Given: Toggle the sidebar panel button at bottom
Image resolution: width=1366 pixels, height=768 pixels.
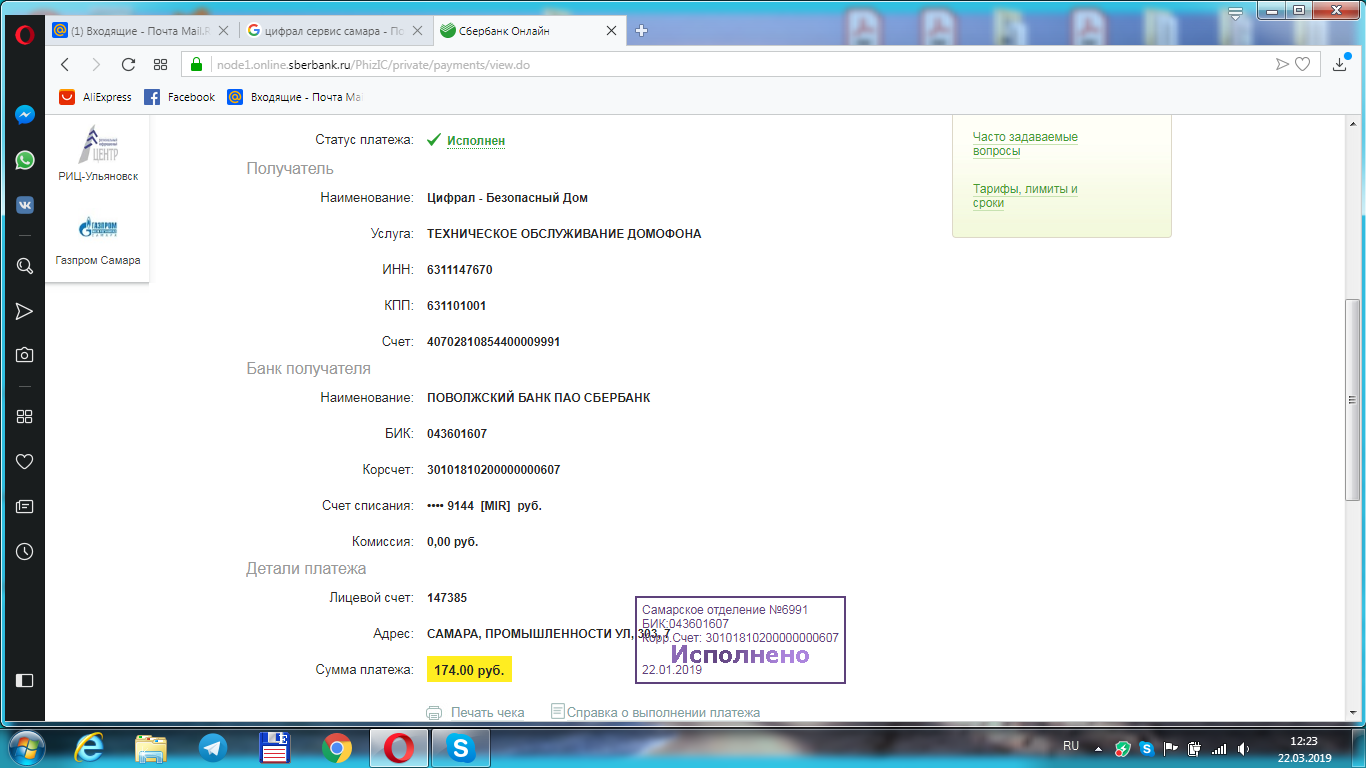Looking at the screenshot, I should (25, 681).
